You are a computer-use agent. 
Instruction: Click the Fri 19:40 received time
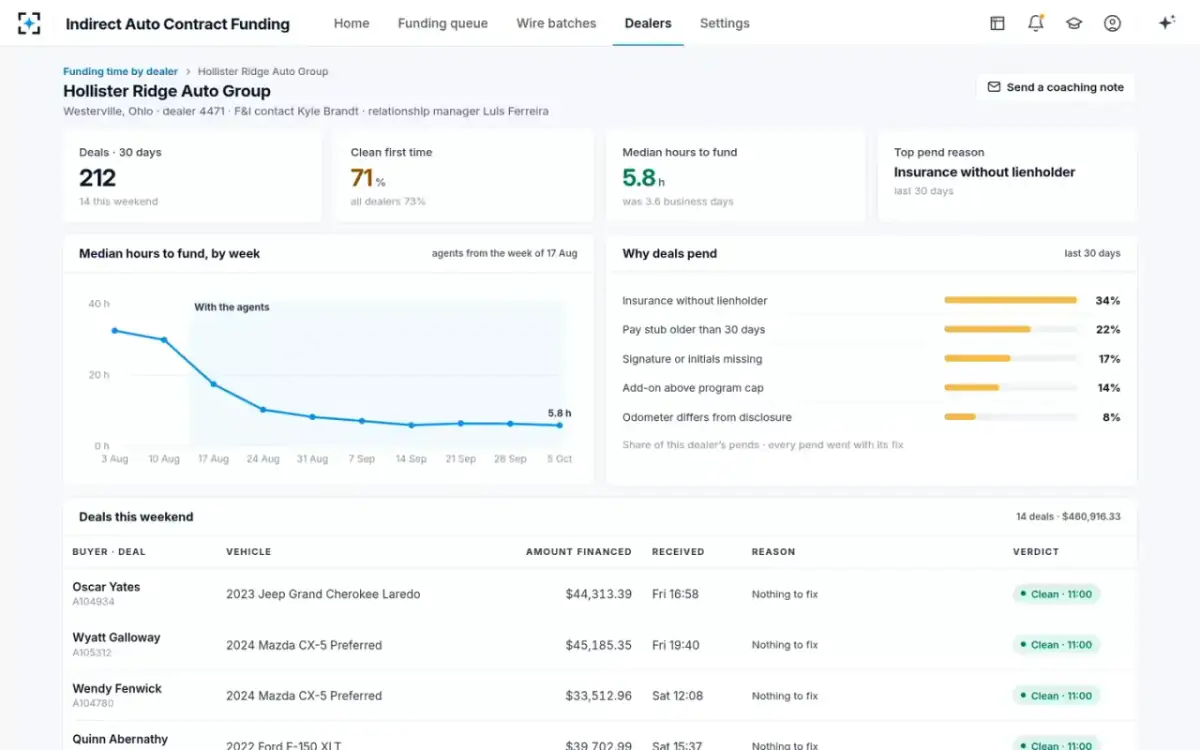tap(675, 645)
